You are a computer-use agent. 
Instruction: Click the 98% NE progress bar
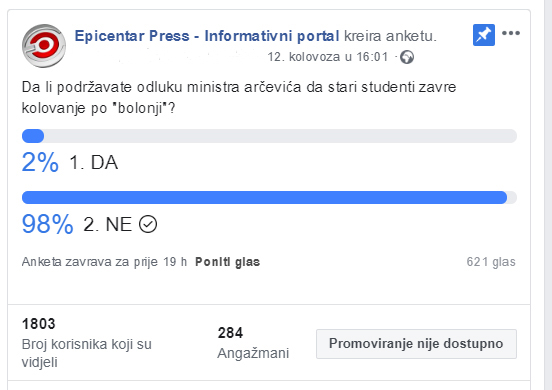(x=269, y=197)
